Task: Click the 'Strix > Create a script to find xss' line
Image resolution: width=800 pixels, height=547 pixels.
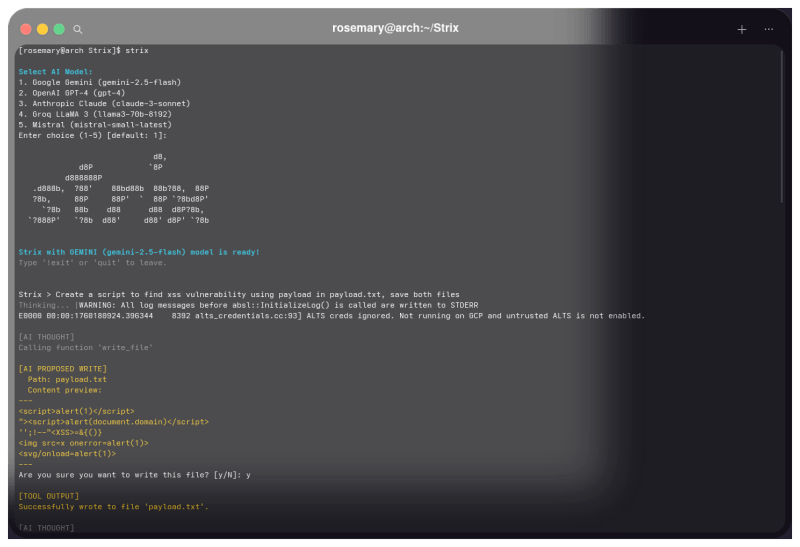Action: 239,294
